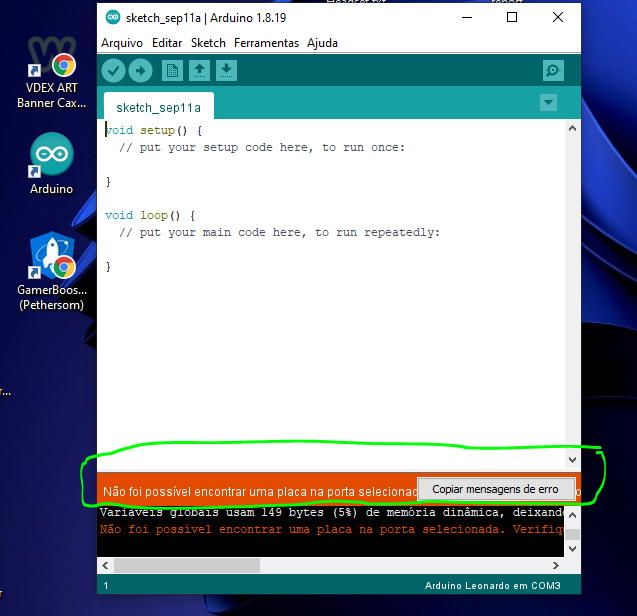Open the Editar menu
637x616 pixels.
[167, 43]
